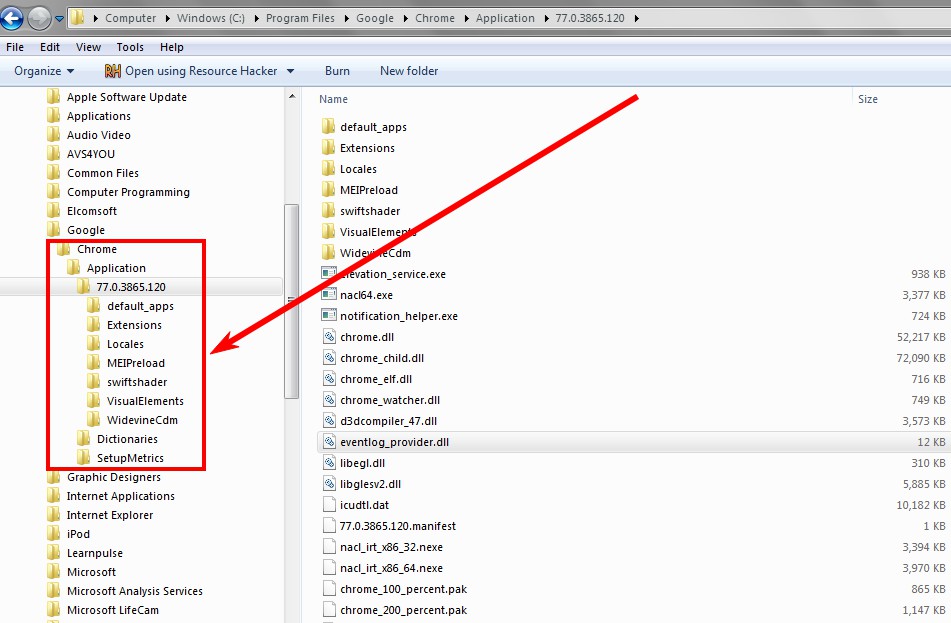
Task: Expand the arrow after 77.0.3865.120 breadcrumb
Action: click(636, 18)
